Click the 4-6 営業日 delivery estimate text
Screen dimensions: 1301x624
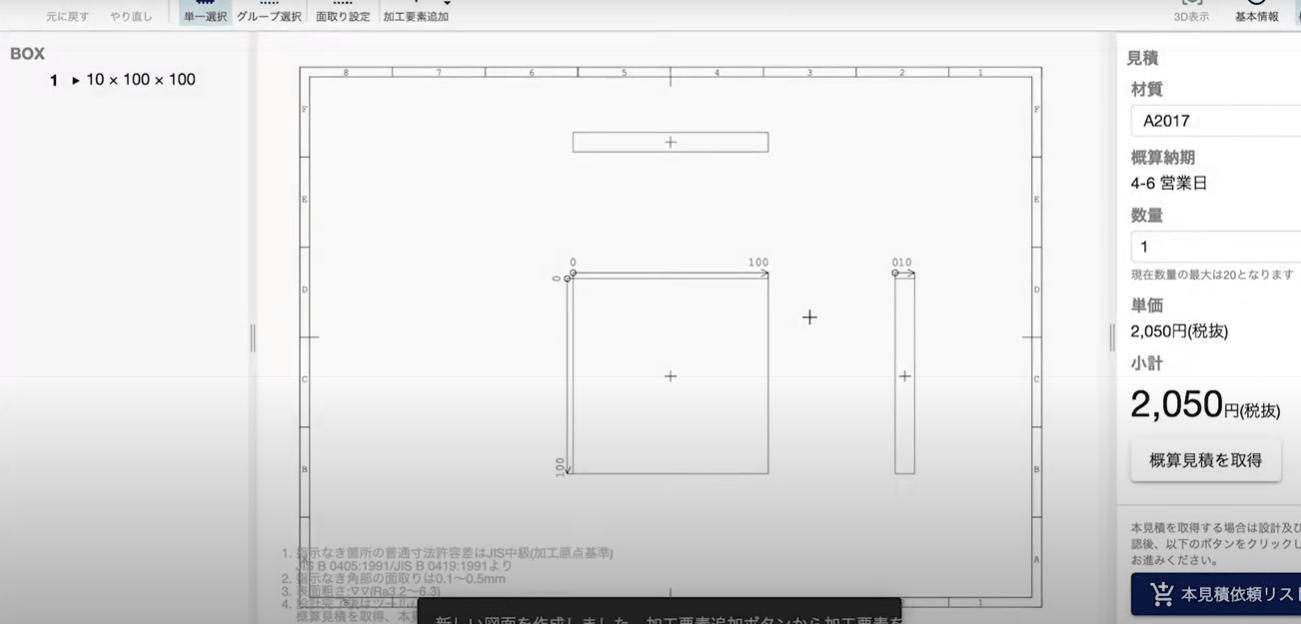[1169, 184]
